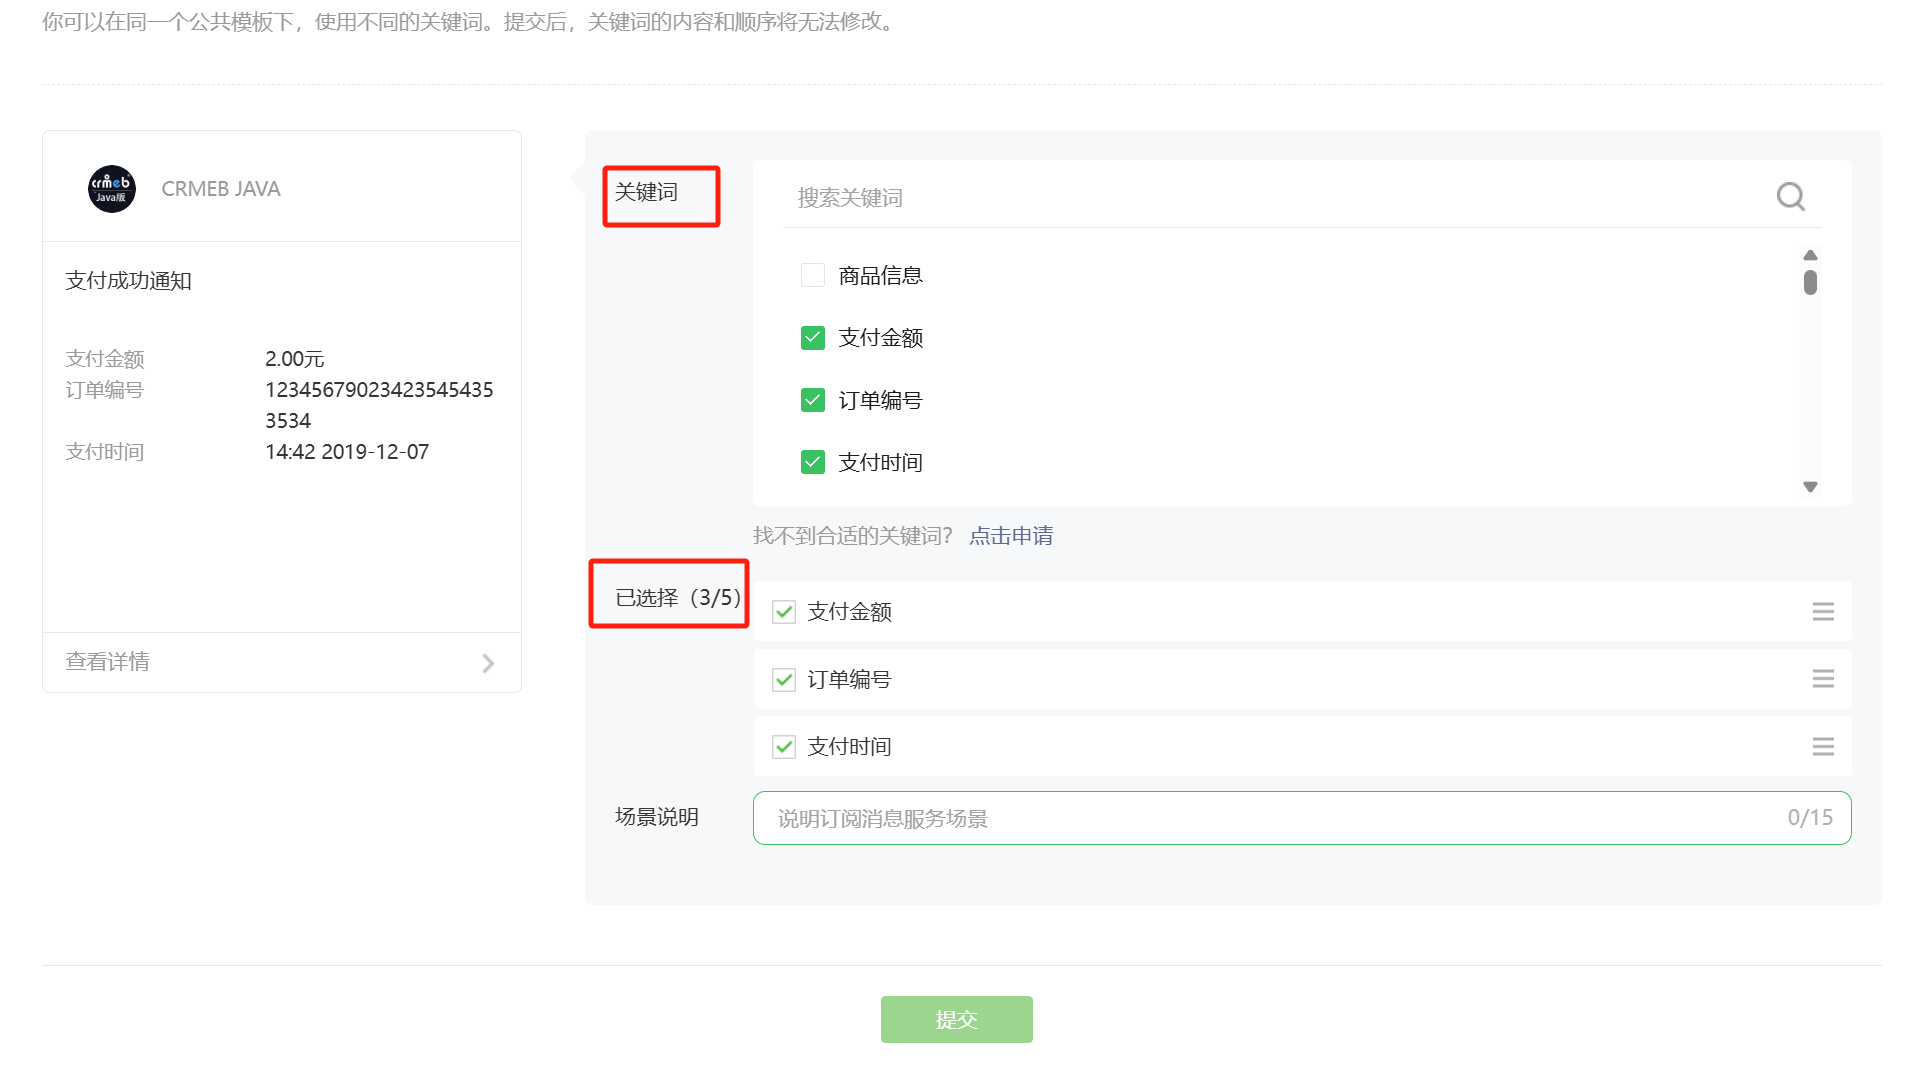Uncheck 支付时间 in keyword list
1929x1081 pixels.
point(812,463)
